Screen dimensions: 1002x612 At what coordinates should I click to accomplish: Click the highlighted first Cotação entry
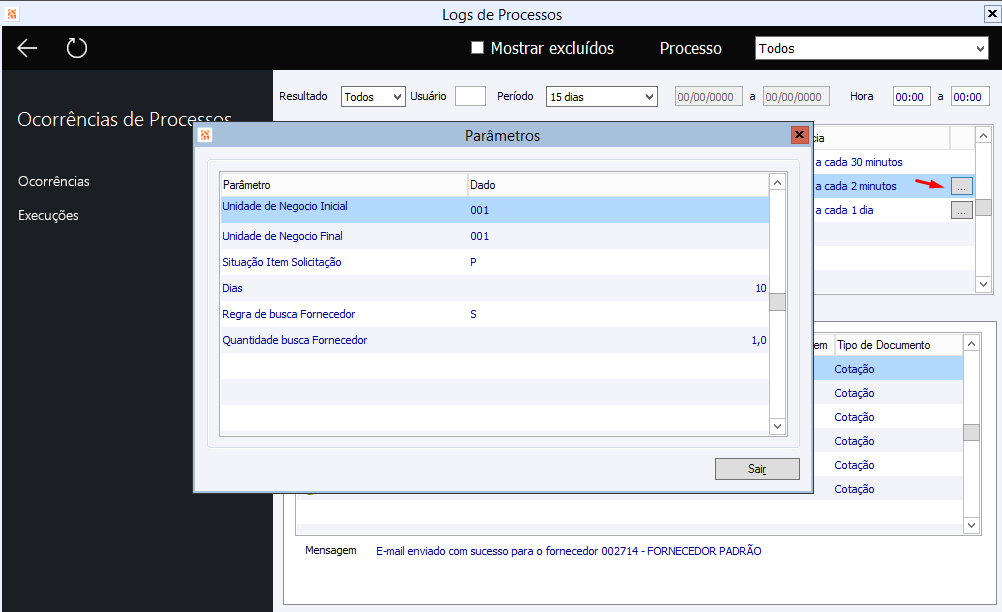(x=854, y=369)
